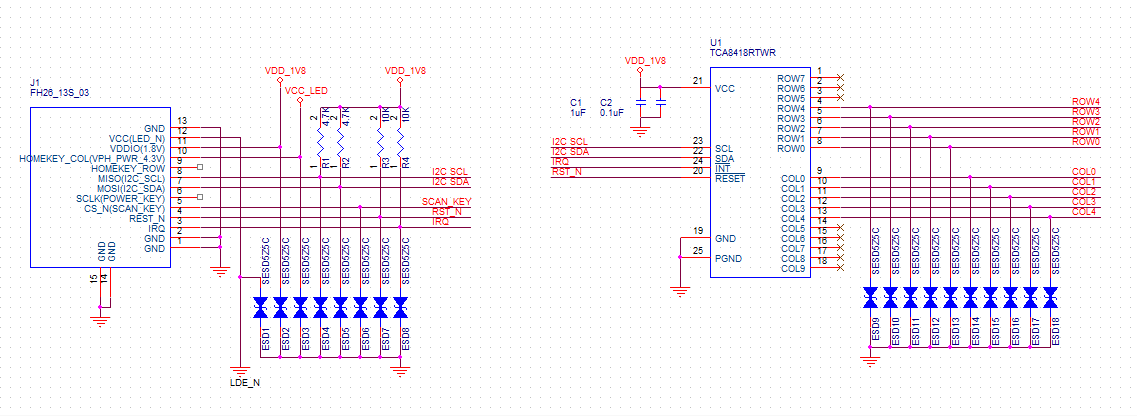The image size is (1137, 416).
Task: Click the no-connect X on ROW5 pin 3
Action: tap(840, 97)
